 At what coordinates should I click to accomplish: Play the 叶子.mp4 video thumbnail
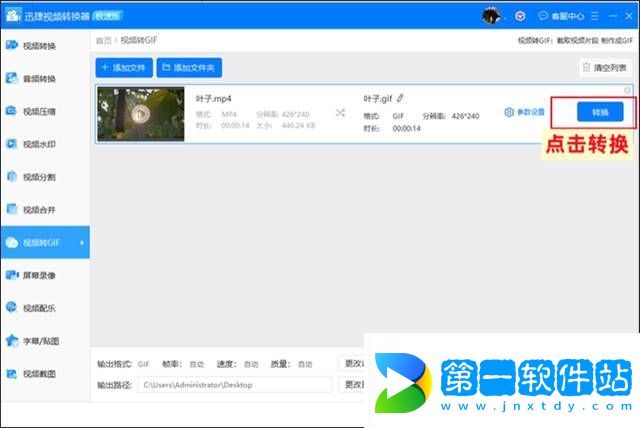click(141, 114)
